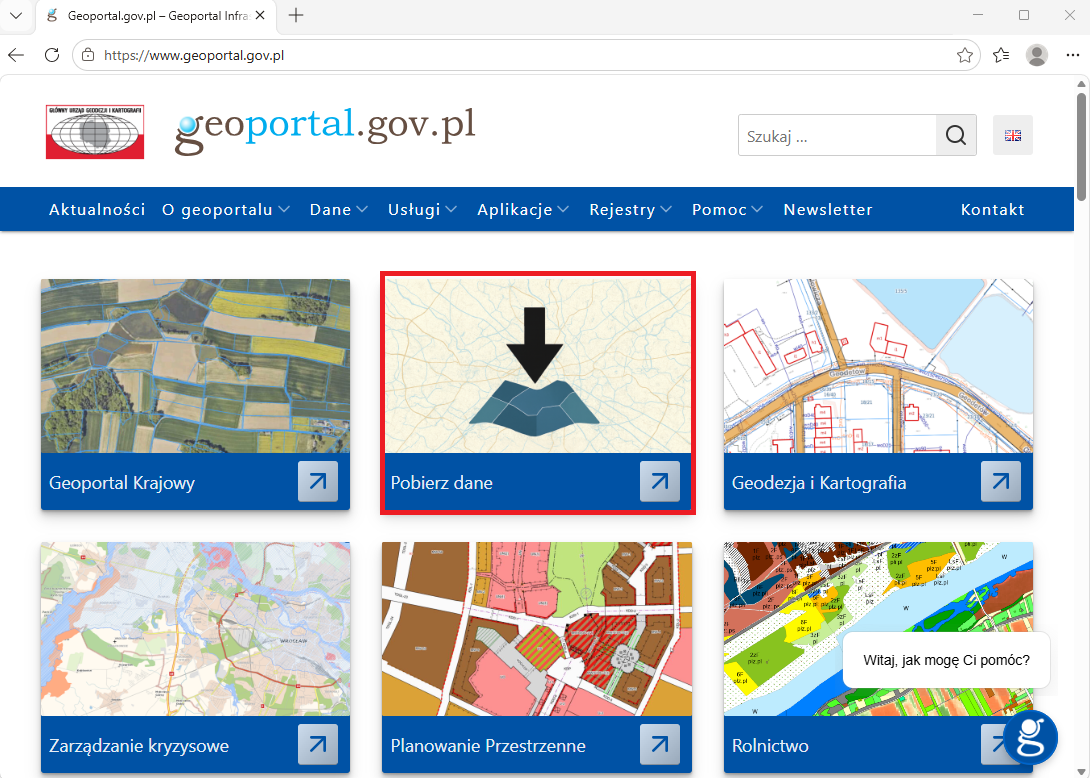The width and height of the screenshot is (1090, 778).
Task: Add page to favorites star icon
Action: (964, 55)
